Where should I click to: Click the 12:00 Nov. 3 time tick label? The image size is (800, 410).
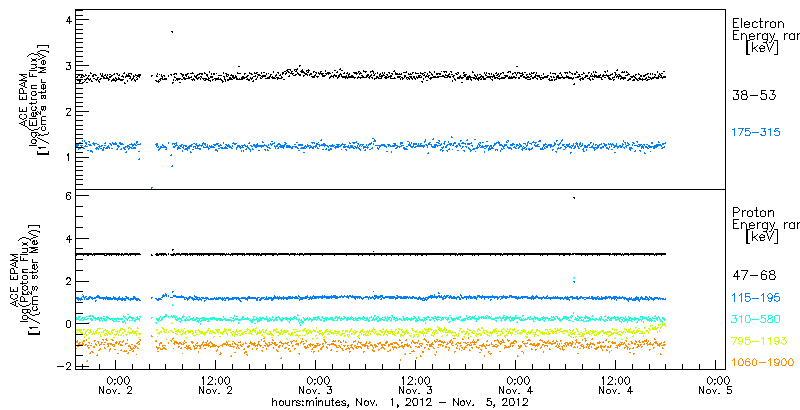tap(417, 386)
